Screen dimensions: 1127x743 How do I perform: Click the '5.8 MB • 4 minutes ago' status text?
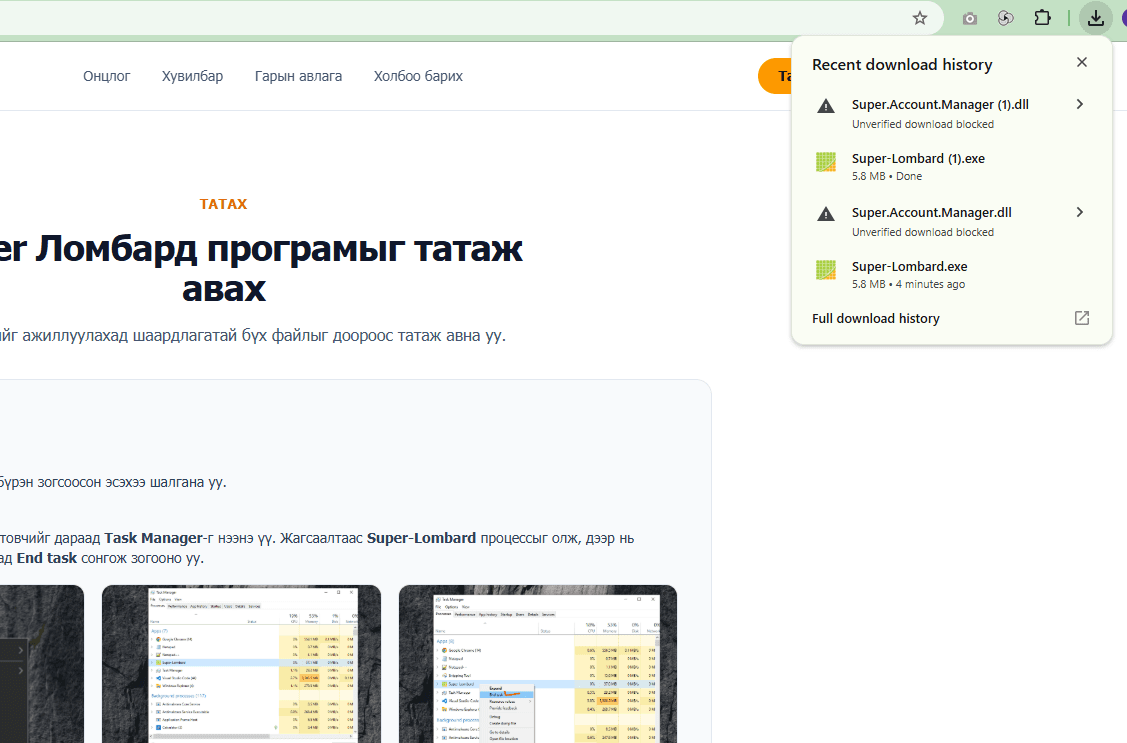click(x=908, y=284)
